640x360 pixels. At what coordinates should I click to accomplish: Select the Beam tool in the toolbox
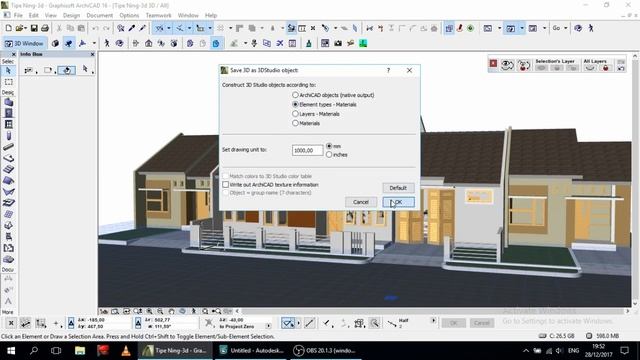(8, 147)
